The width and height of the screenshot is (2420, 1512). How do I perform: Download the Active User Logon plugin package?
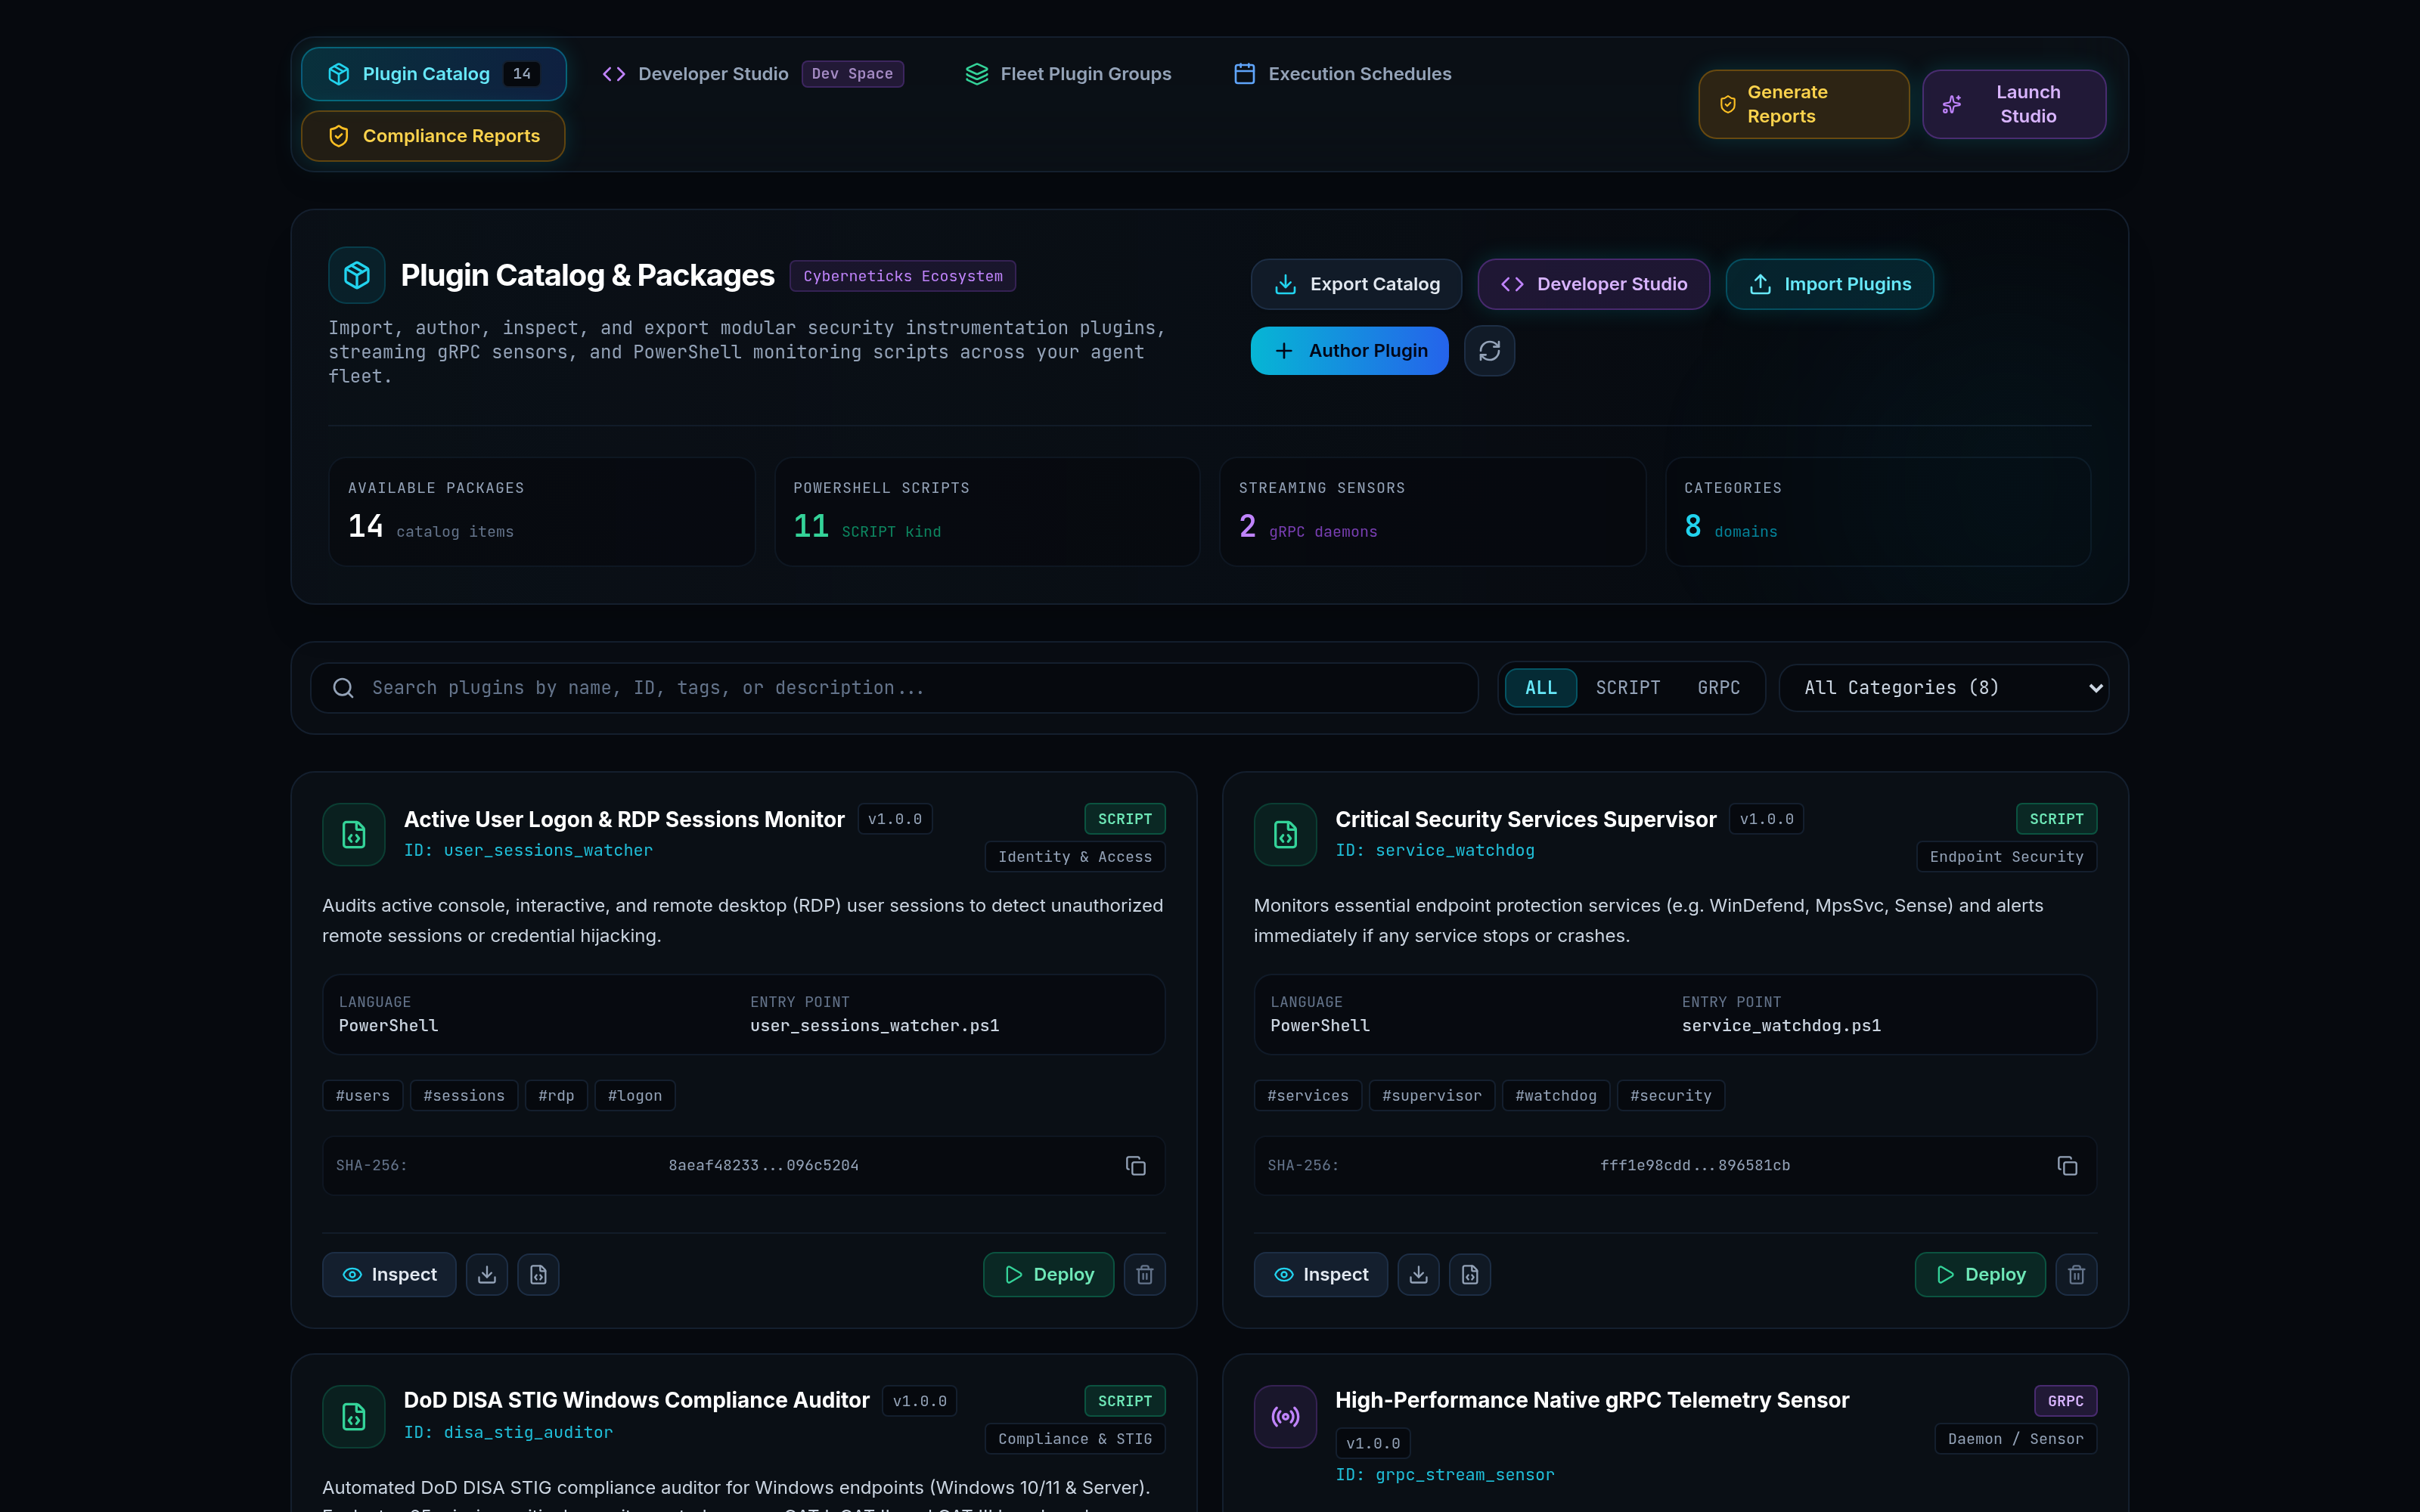tap(487, 1275)
